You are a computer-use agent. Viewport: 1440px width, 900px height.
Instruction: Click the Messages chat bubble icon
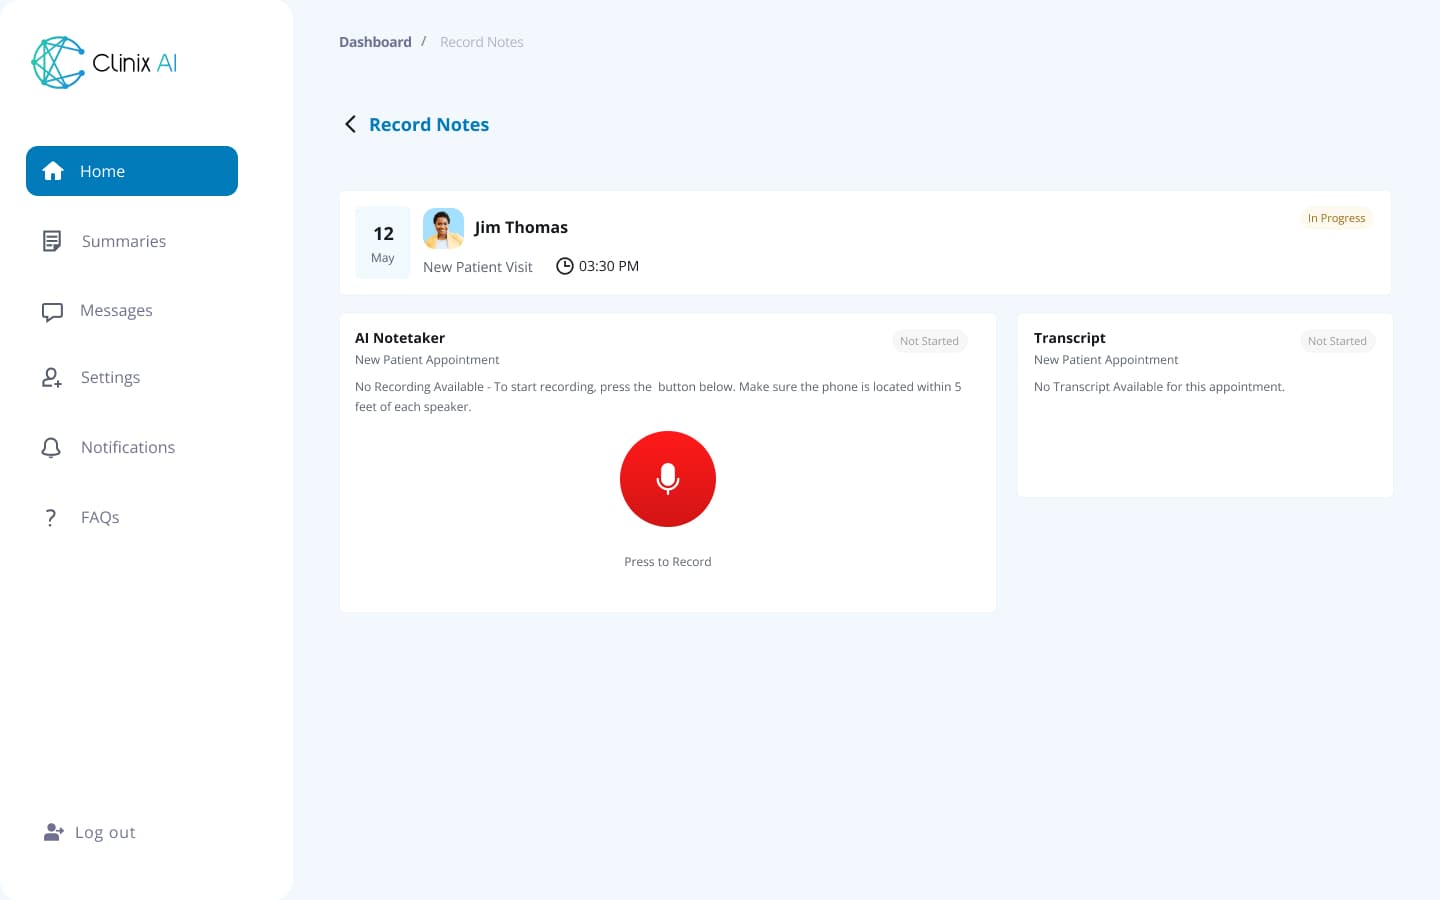(52, 311)
